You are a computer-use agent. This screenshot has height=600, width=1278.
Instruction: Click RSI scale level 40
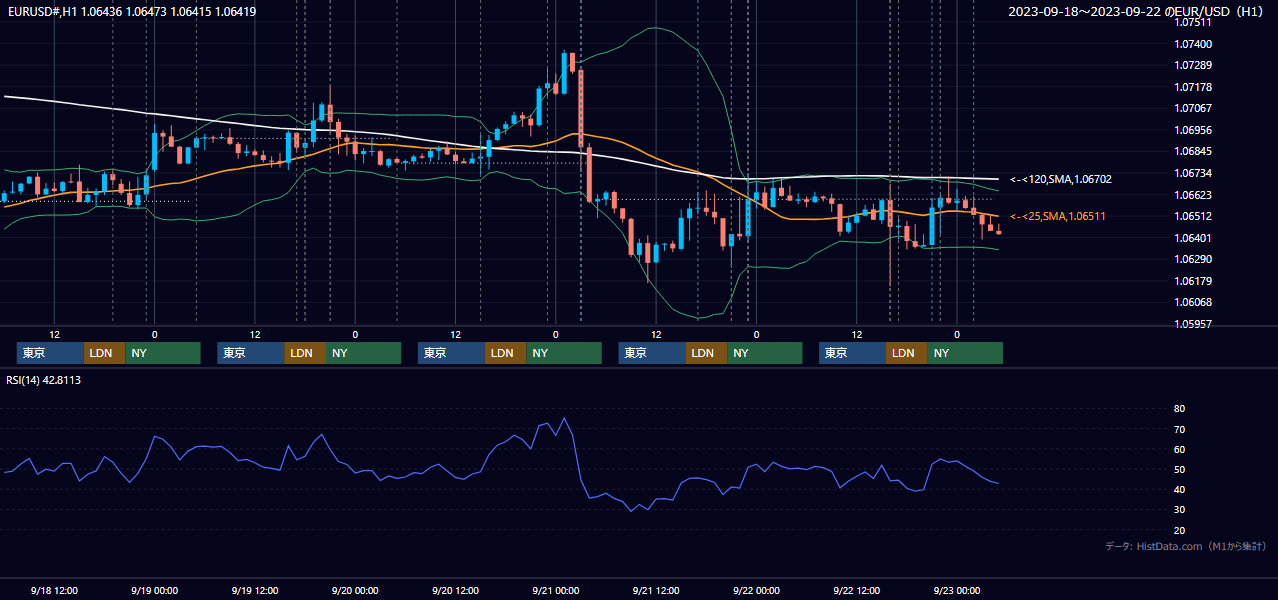1179,489
